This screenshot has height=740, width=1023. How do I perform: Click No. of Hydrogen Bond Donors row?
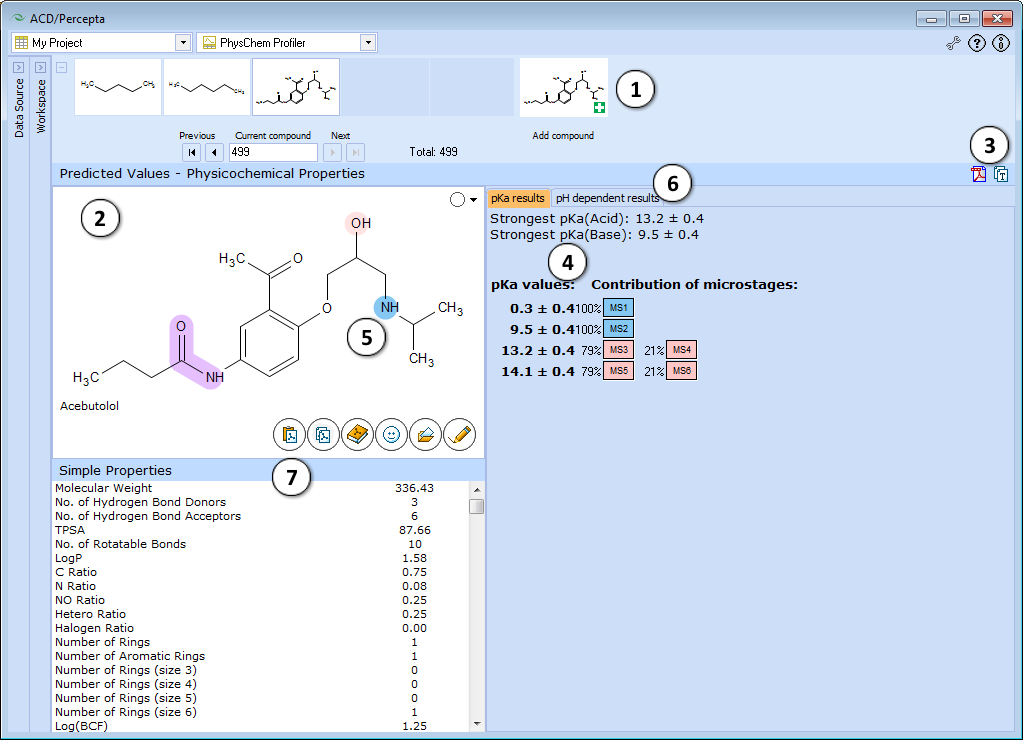click(260, 502)
